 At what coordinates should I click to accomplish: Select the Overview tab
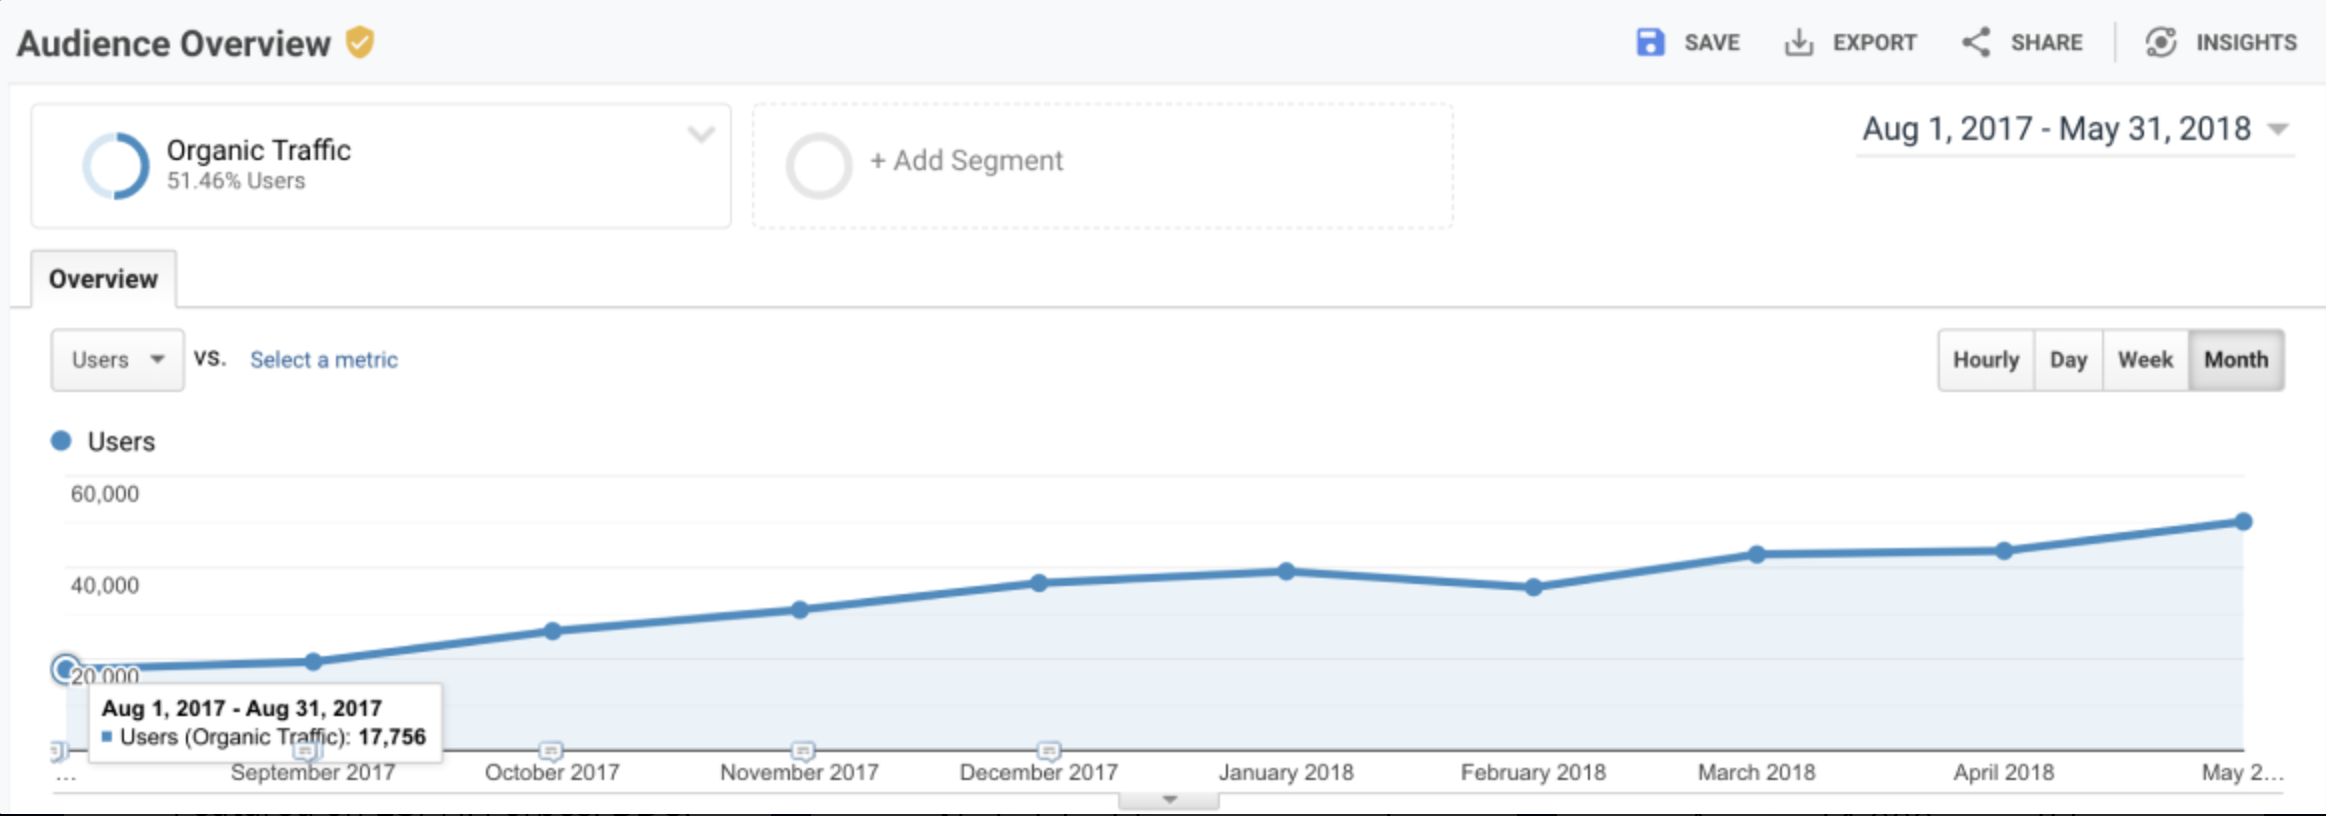(103, 279)
